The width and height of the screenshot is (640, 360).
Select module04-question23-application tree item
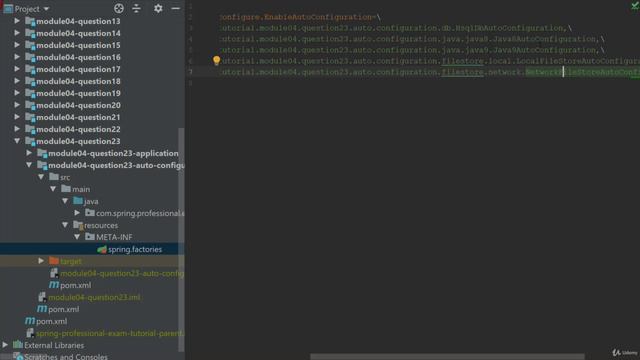pyautogui.click(x=113, y=153)
